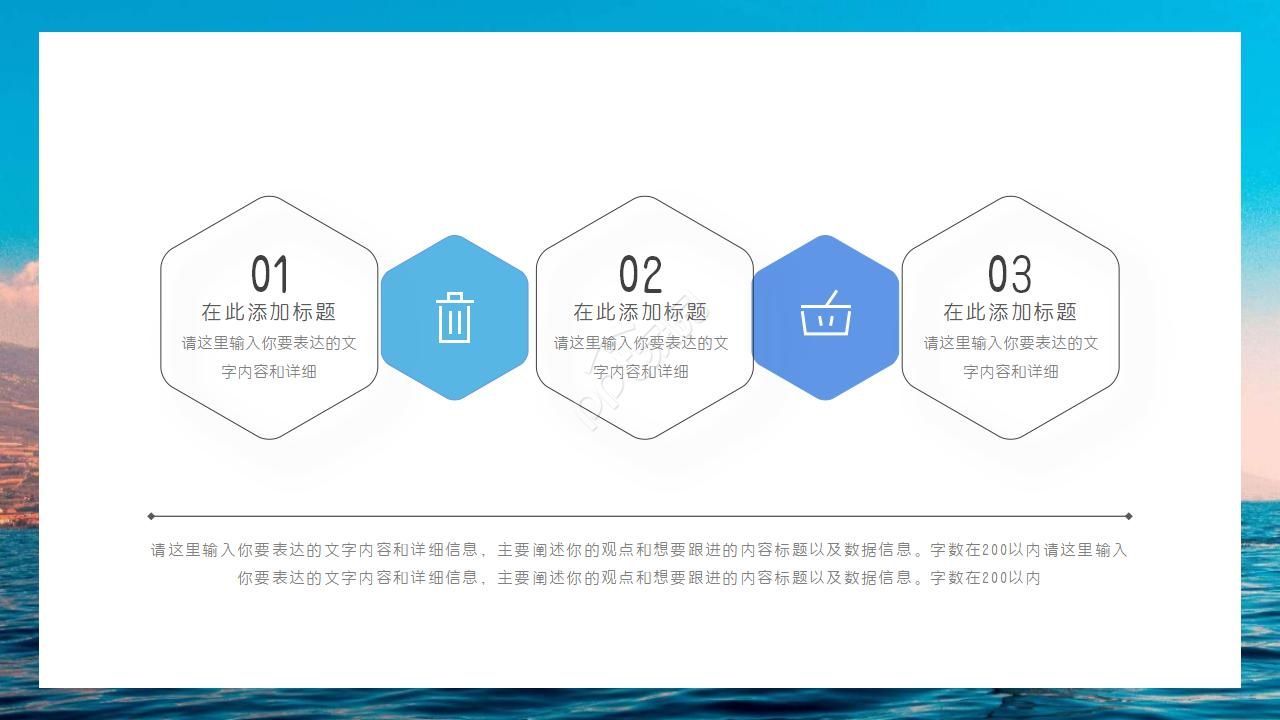The width and height of the screenshot is (1280, 720).
Task: Click the shopping basket icon
Action: coord(825,315)
